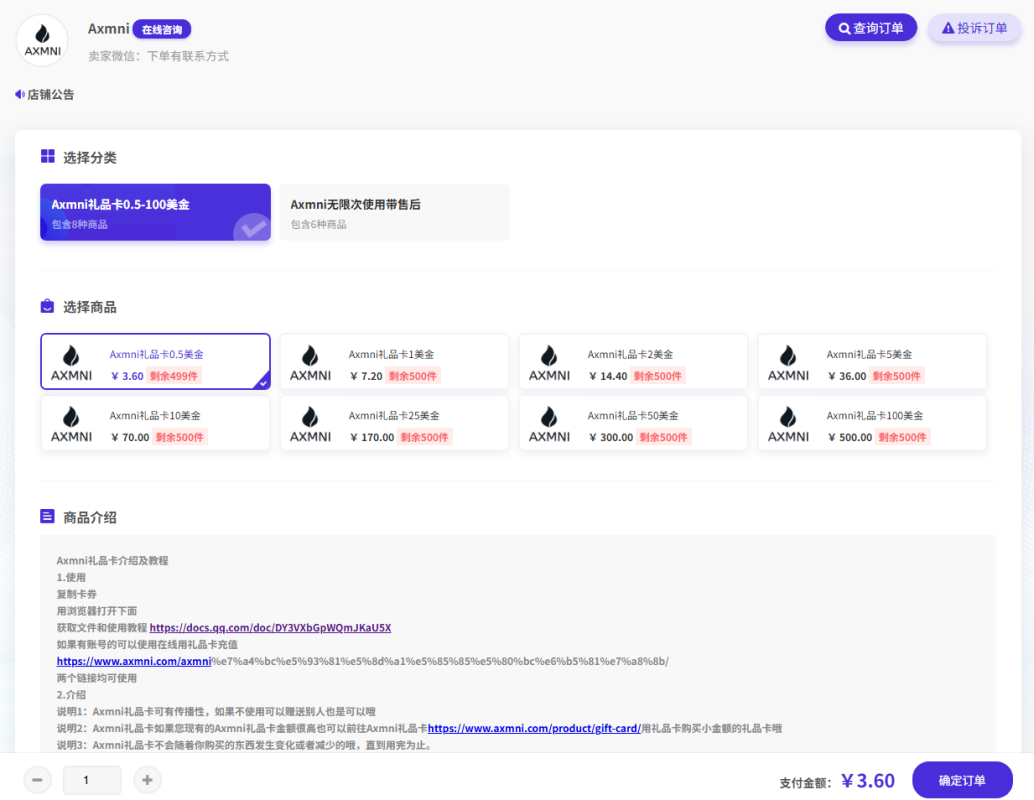This screenshot has height=800, width=1034.
Task: Select the Axmni礼品卡5美金 product
Action: coord(872,361)
